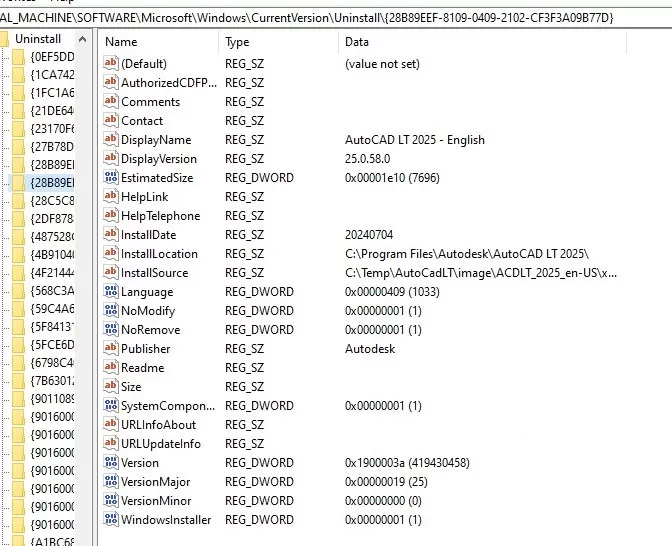Click the '0x00000000 (0)' data value

[x=383, y=500]
